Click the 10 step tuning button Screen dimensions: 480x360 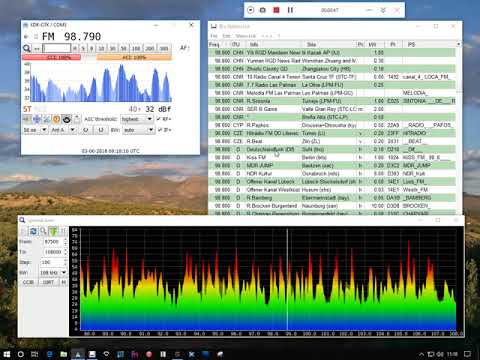101,49
